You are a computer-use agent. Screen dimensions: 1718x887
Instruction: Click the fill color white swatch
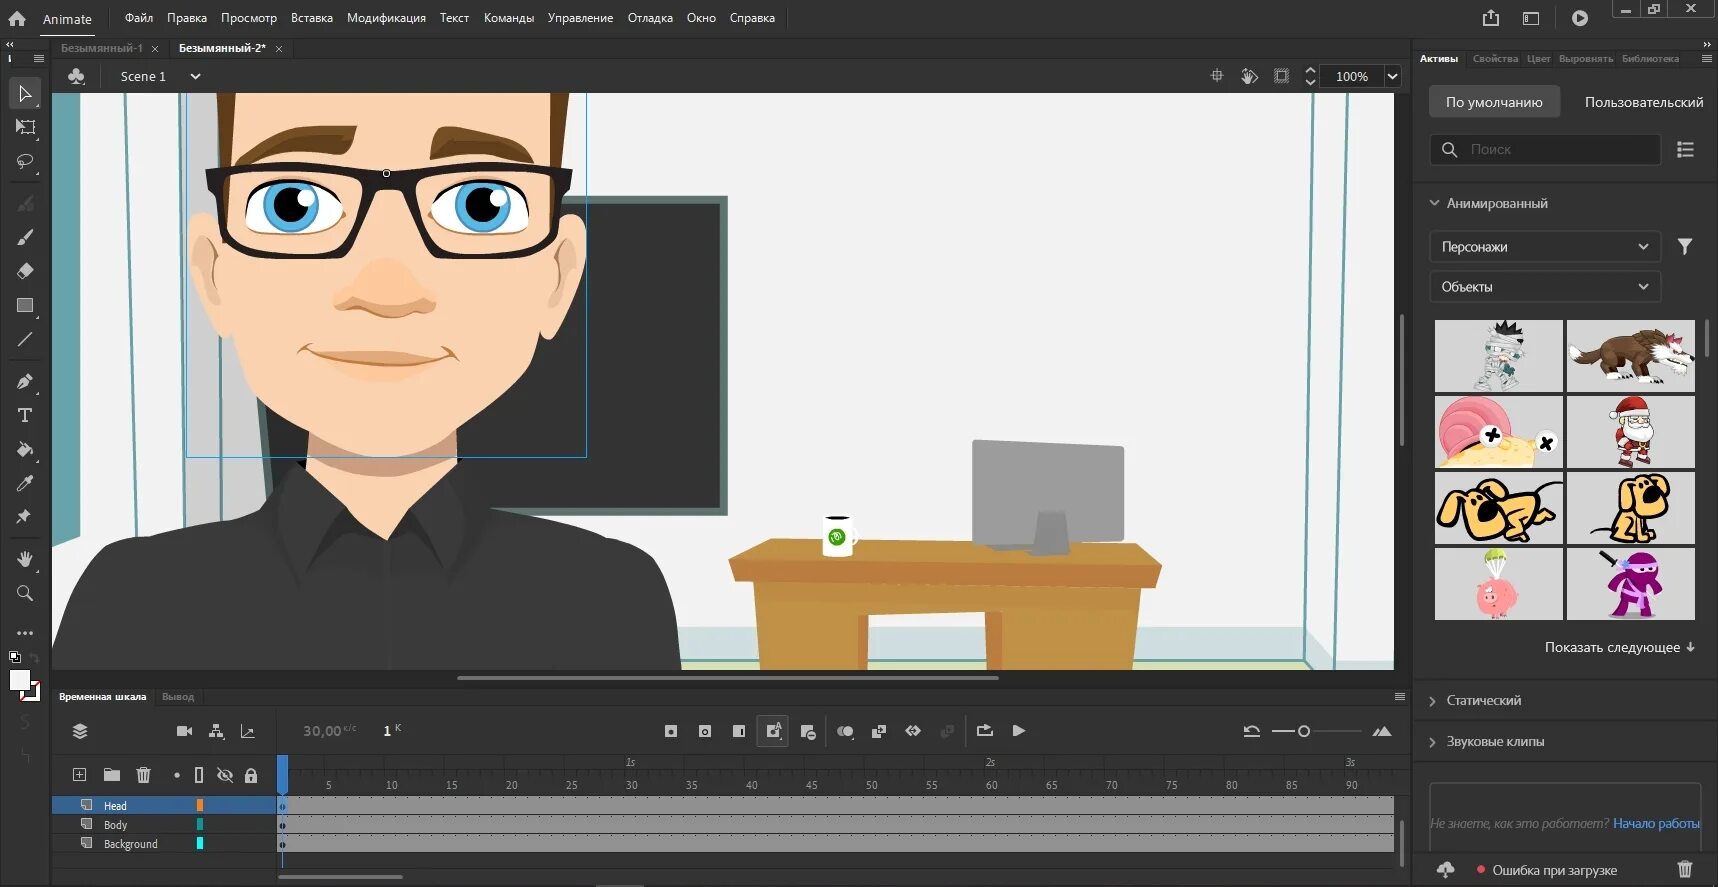(x=19, y=681)
